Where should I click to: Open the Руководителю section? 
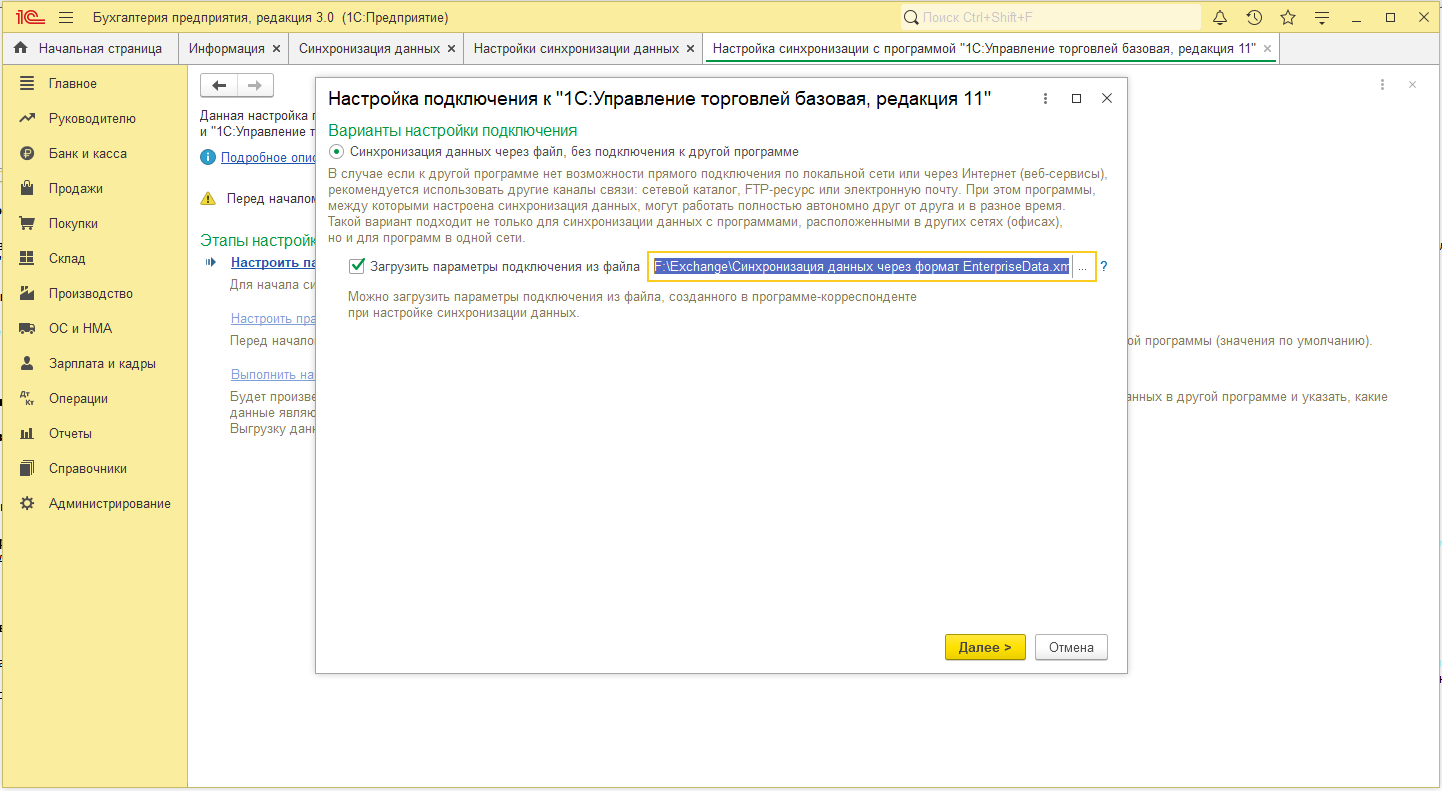click(x=95, y=119)
